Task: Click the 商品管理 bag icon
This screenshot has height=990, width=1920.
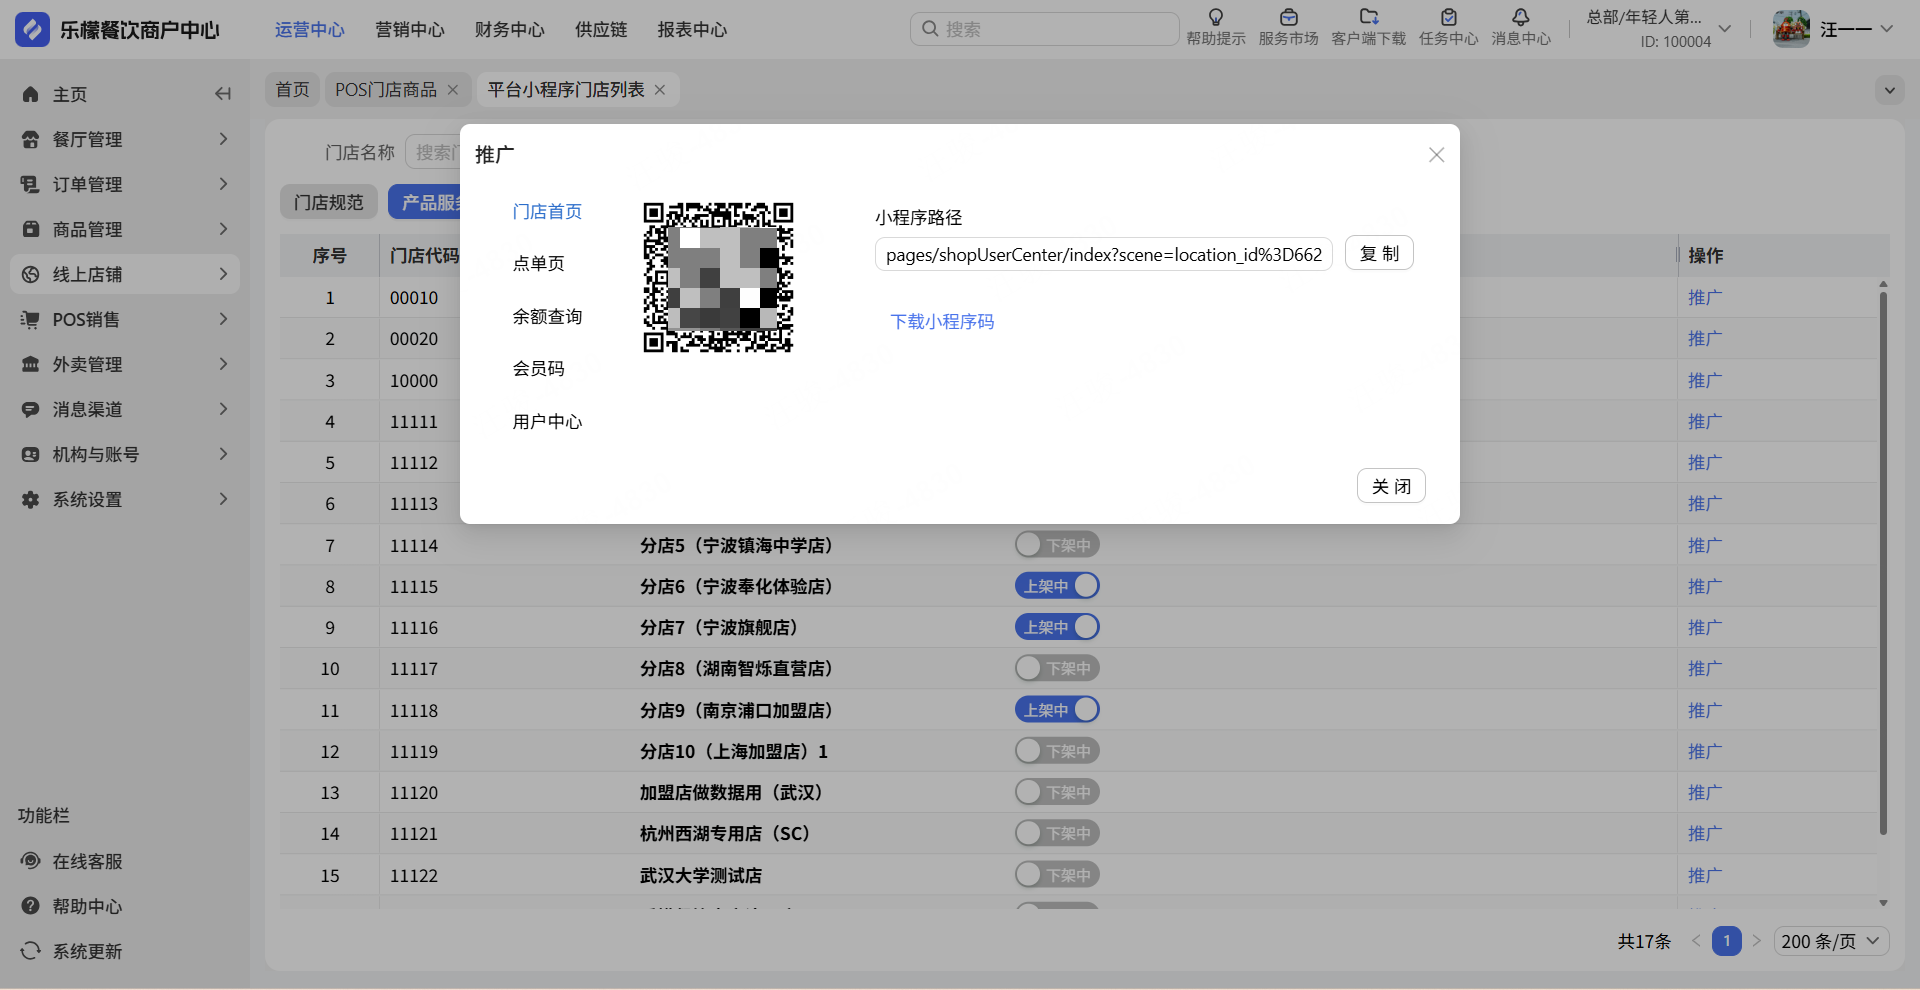Action: pyautogui.click(x=31, y=229)
